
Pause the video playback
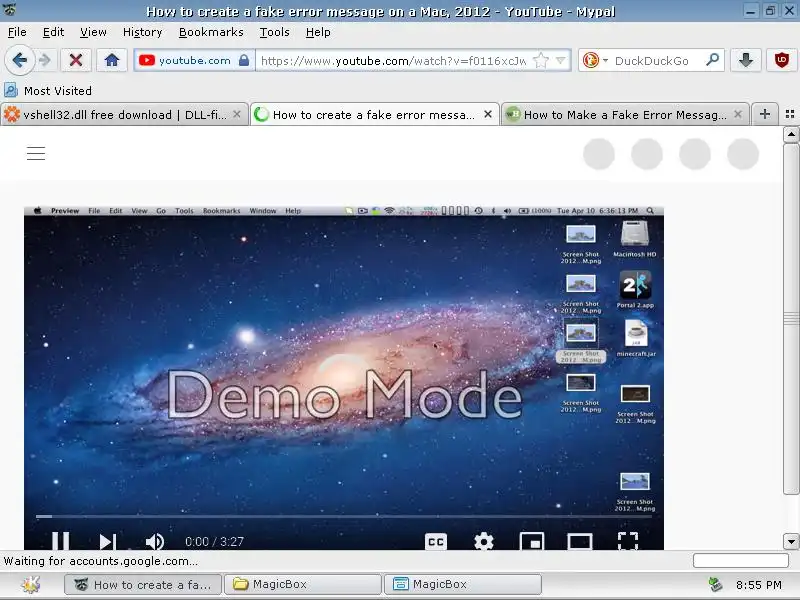[60, 541]
